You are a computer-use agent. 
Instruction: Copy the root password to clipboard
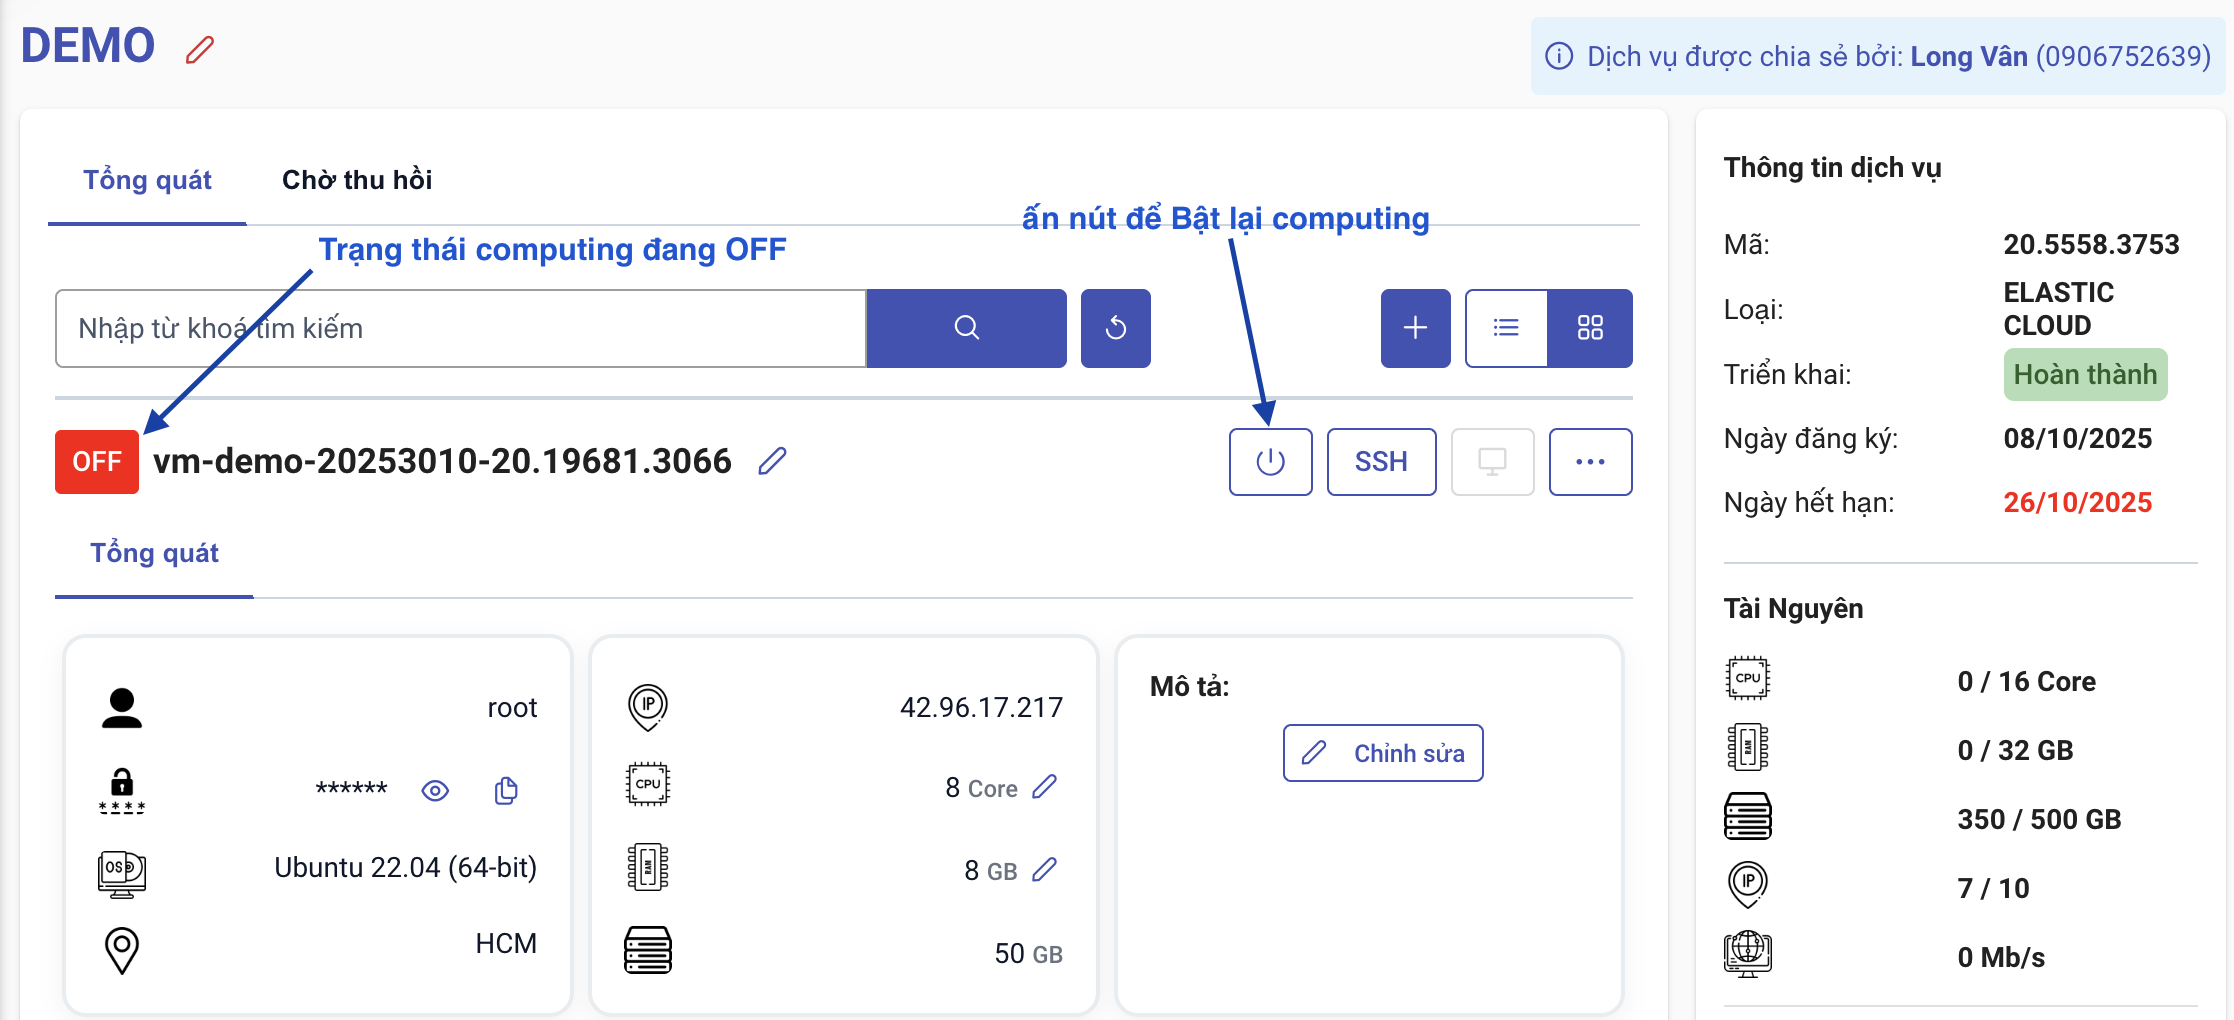tap(506, 791)
